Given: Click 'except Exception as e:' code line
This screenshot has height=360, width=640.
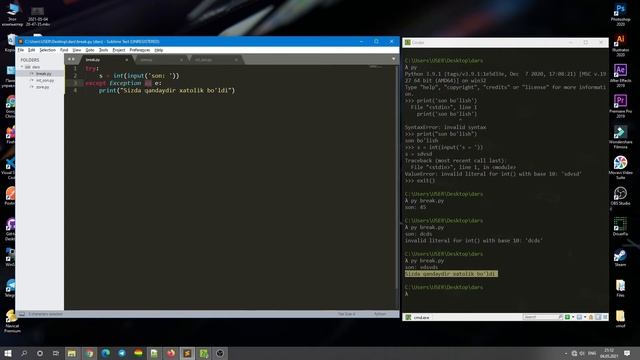Looking at the screenshot, I should (123, 83).
